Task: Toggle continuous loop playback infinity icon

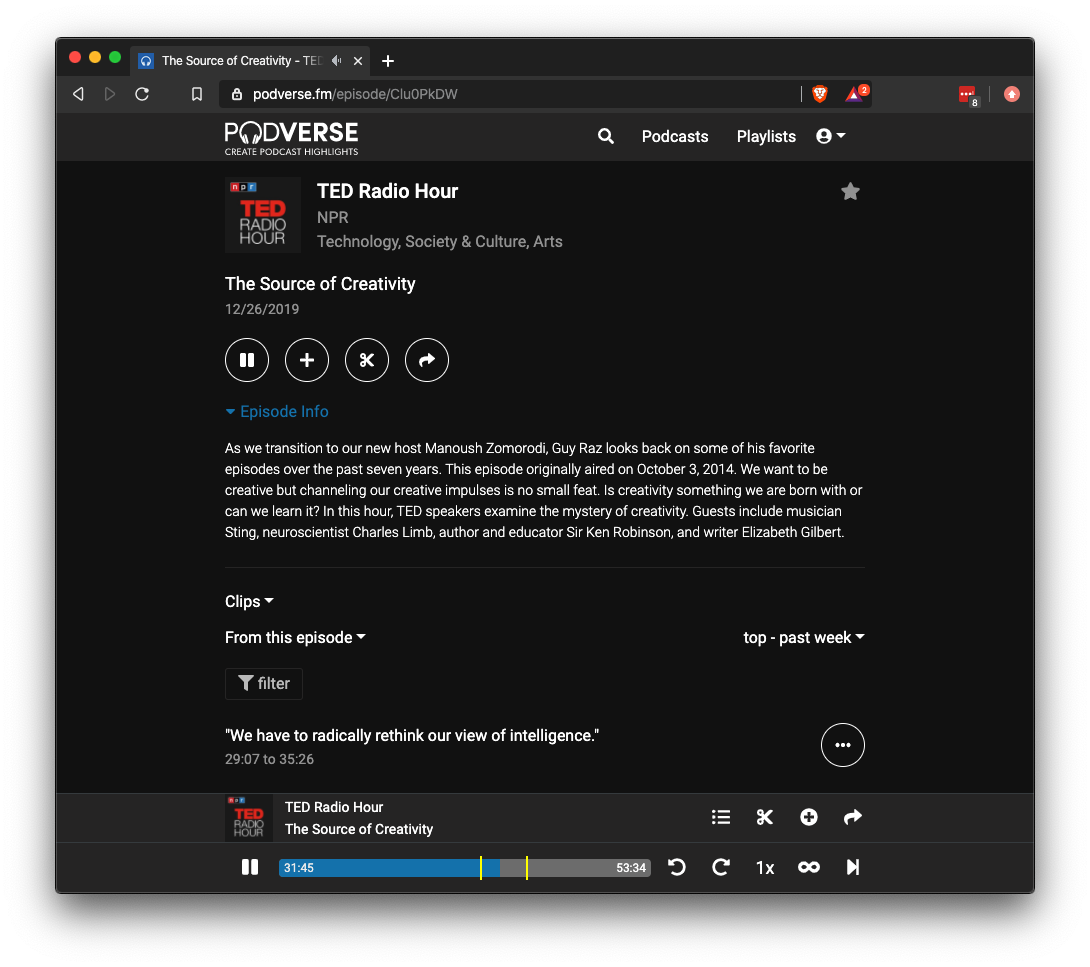Action: click(809, 868)
